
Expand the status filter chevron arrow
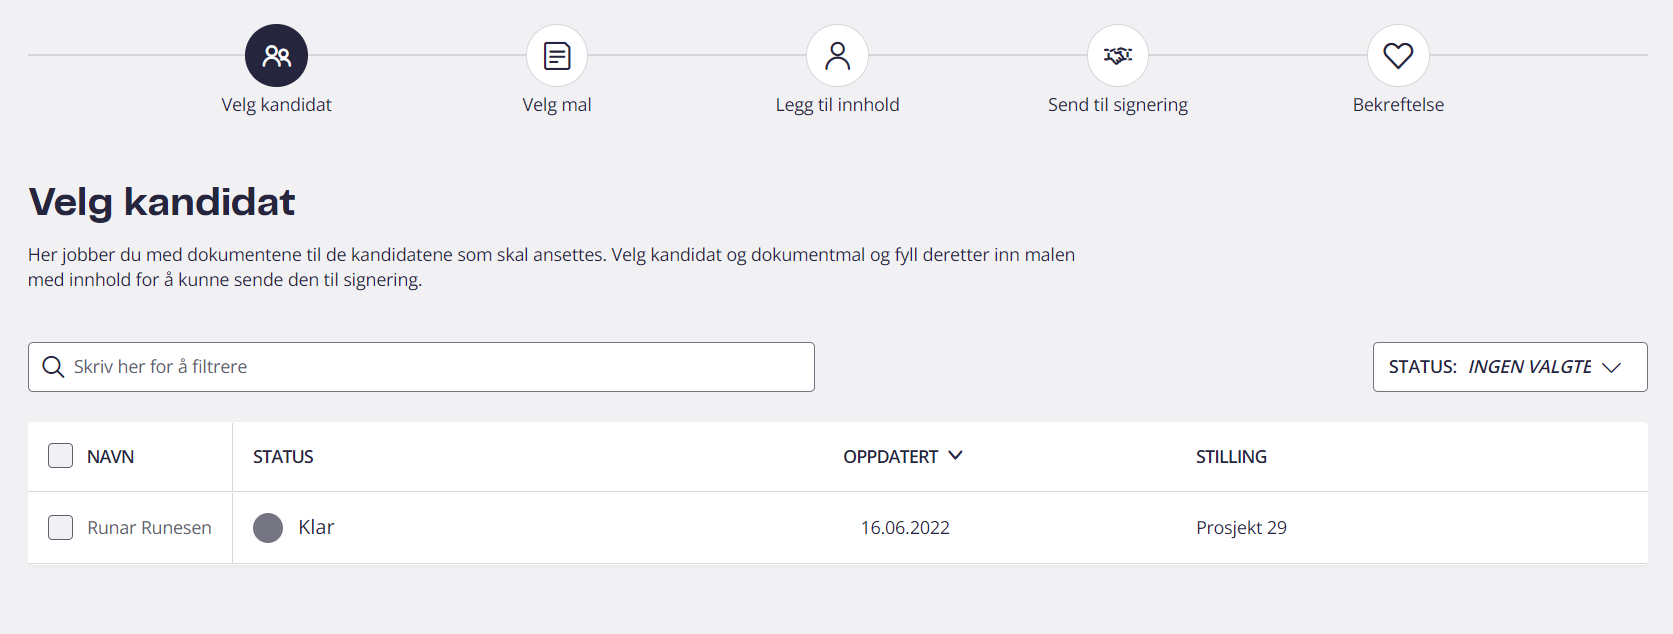[1611, 367]
